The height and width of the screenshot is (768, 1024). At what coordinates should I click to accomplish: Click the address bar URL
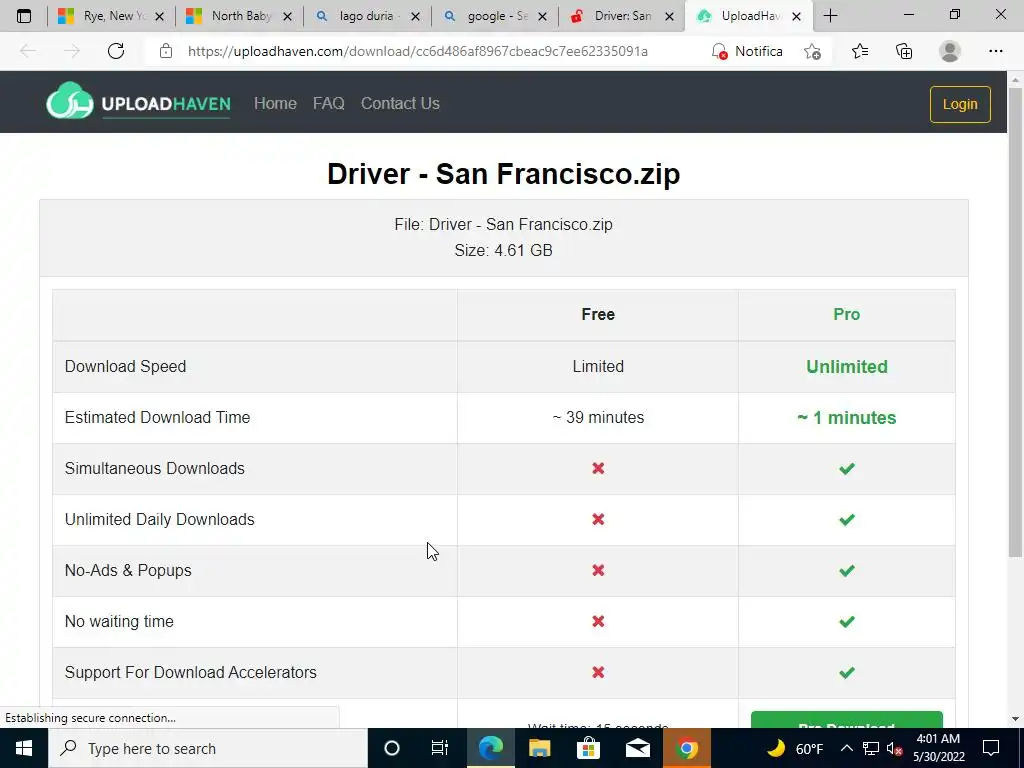[x=417, y=51]
